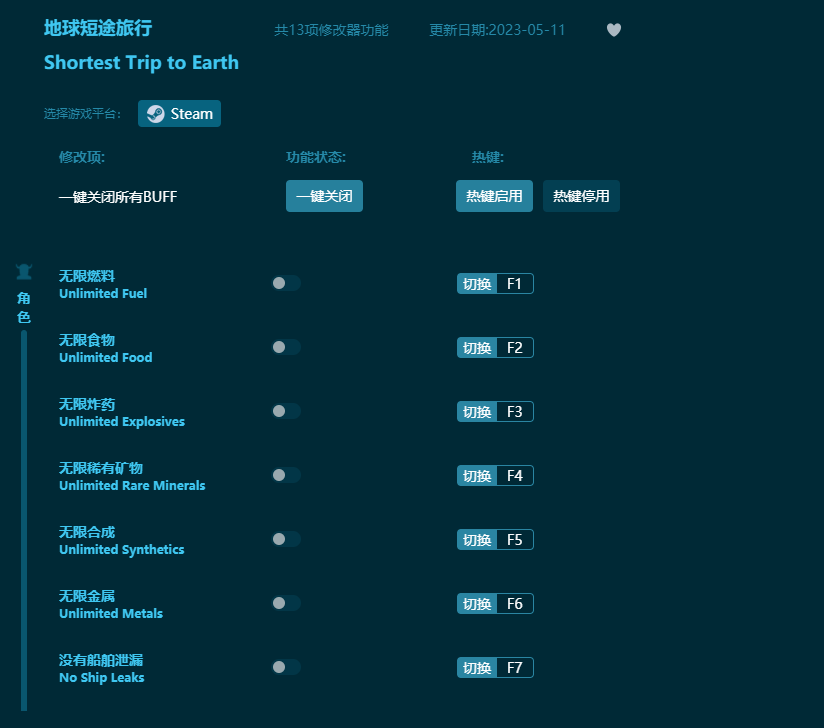Click 切换 button for F4 hotkey
Viewport: 824px width, 728px height.
(477, 476)
